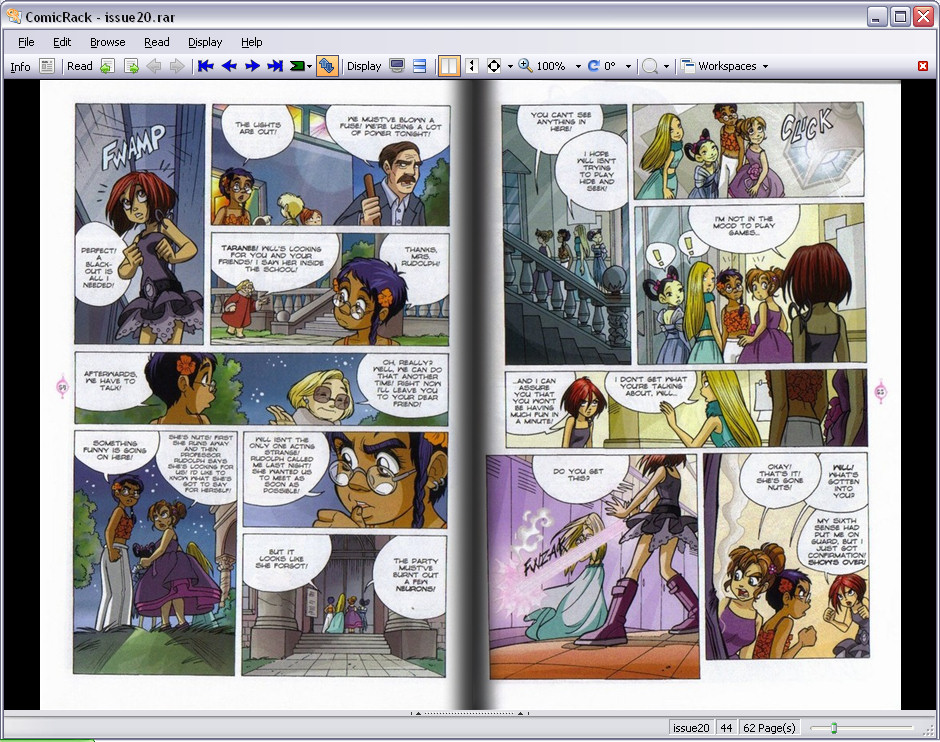The width and height of the screenshot is (940, 742).
Task: Open the bookmark dropdown arrow
Action: (x=309, y=67)
